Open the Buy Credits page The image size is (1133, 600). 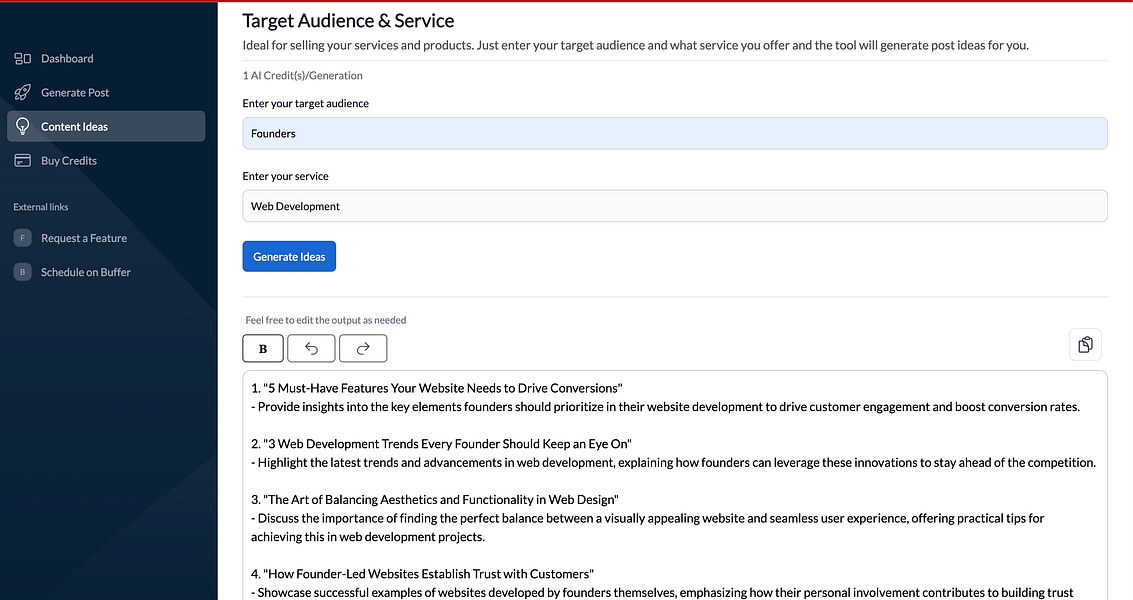pos(69,161)
